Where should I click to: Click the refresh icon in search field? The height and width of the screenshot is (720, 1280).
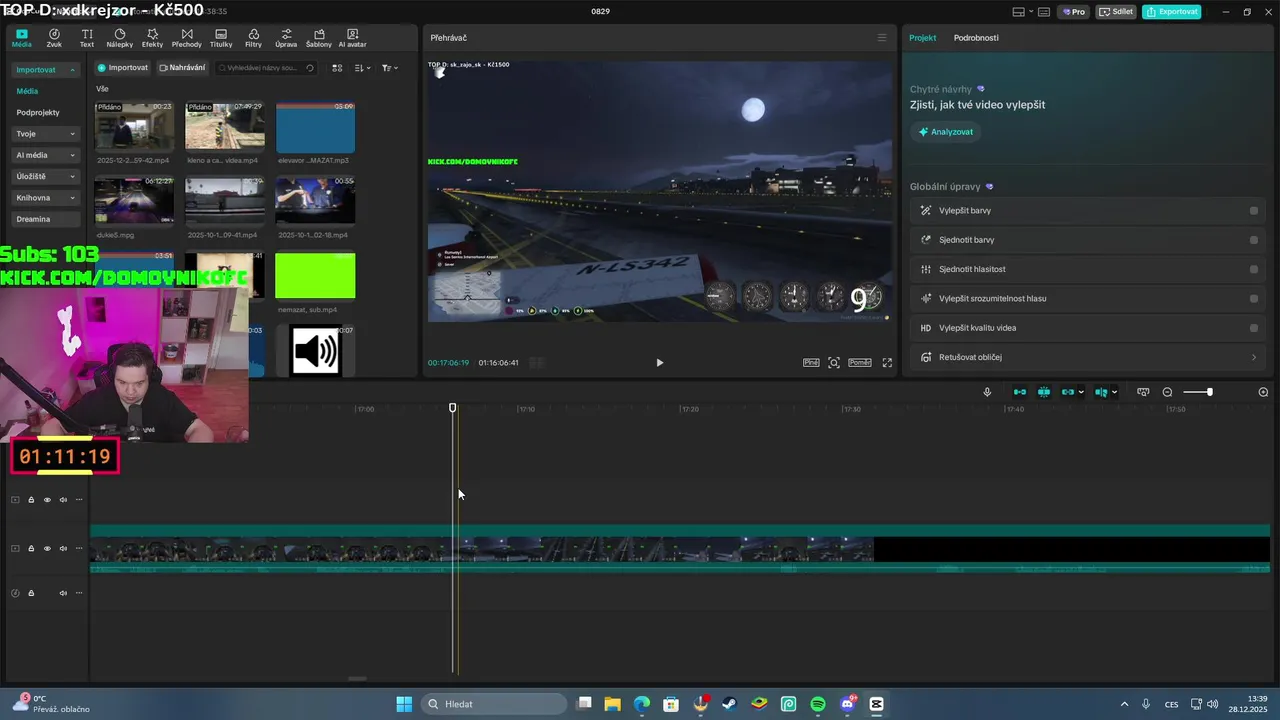pyautogui.click(x=310, y=68)
